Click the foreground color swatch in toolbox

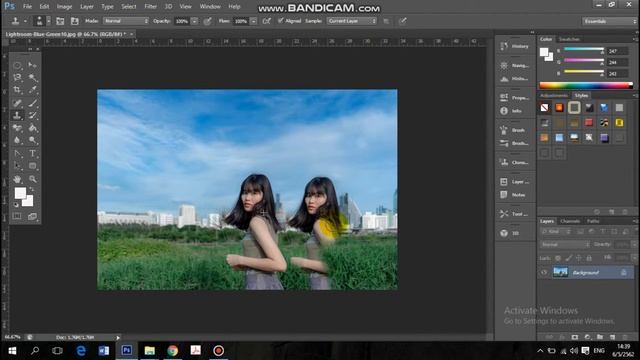tap(20, 193)
